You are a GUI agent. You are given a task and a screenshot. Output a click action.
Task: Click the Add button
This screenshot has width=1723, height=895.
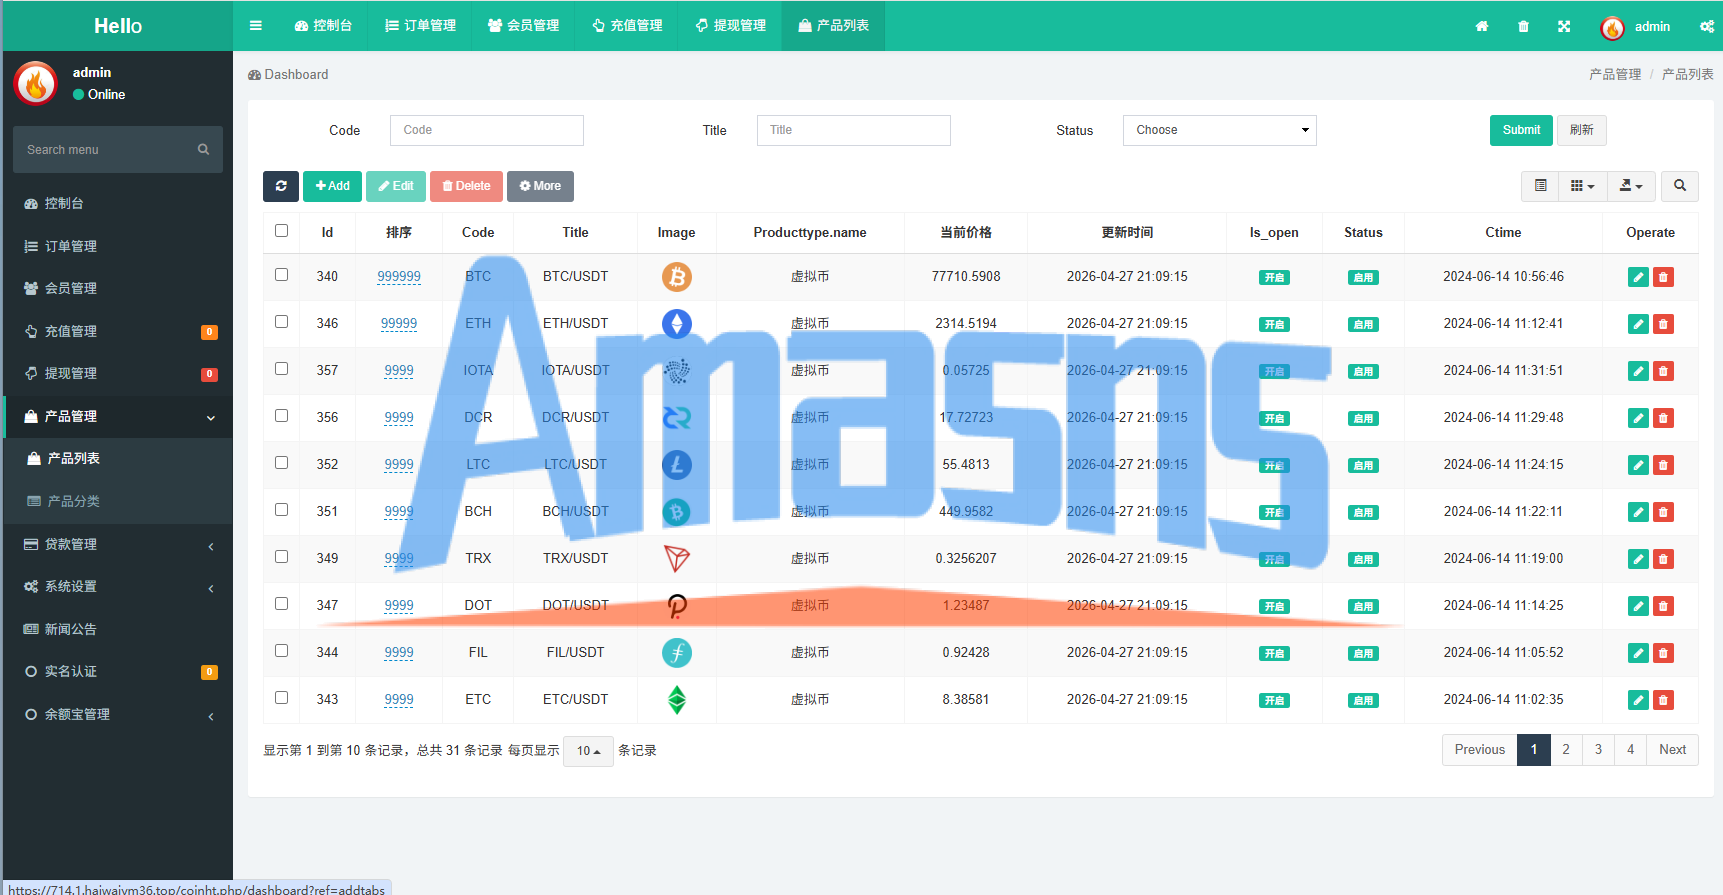click(332, 186)
